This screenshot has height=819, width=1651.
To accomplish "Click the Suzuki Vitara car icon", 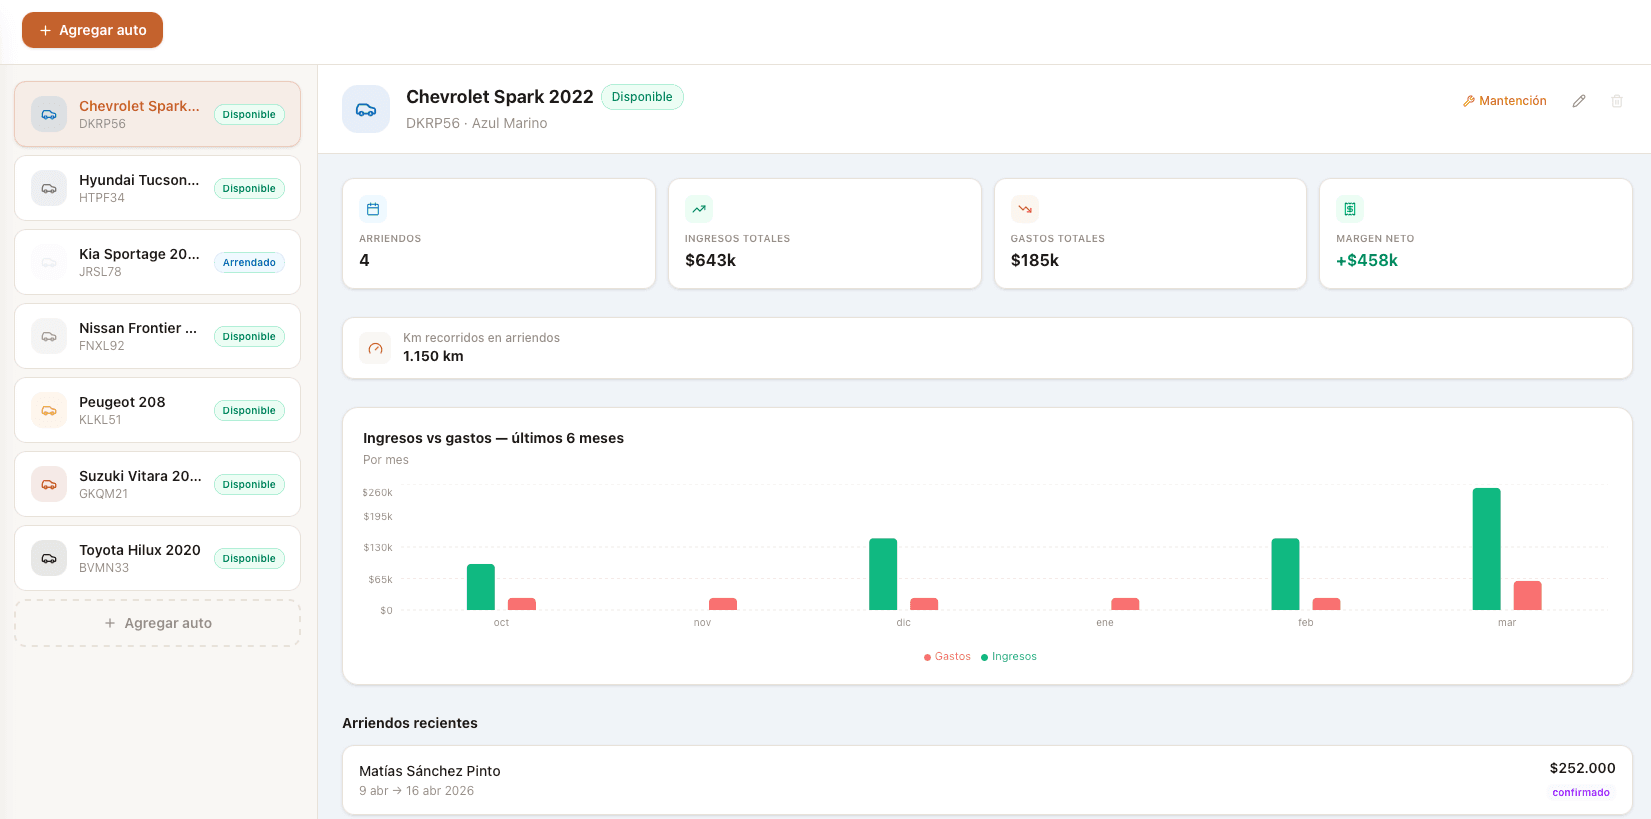I will click(49, 484).
